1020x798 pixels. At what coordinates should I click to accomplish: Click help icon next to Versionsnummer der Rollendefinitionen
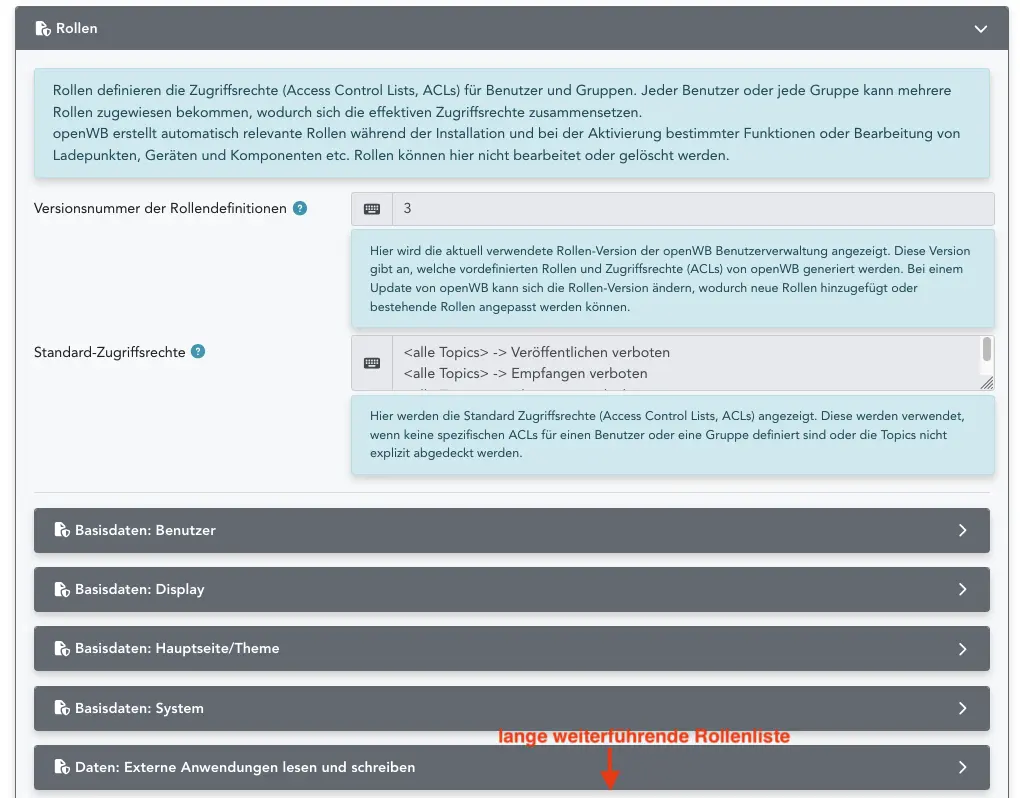tap(300, 209)
